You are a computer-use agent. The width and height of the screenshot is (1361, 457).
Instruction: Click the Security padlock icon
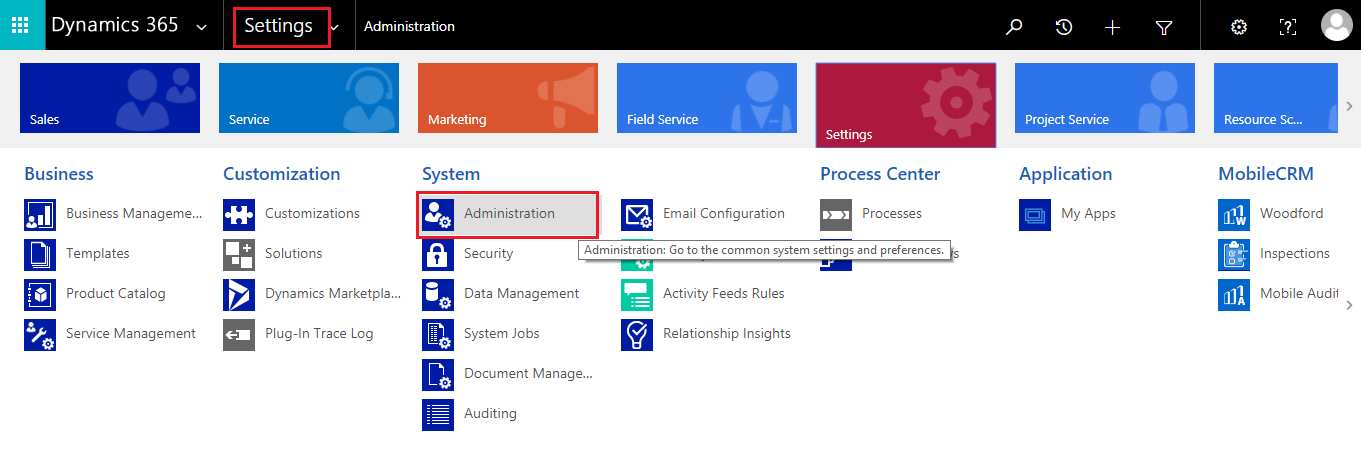(x=438, y=254)
